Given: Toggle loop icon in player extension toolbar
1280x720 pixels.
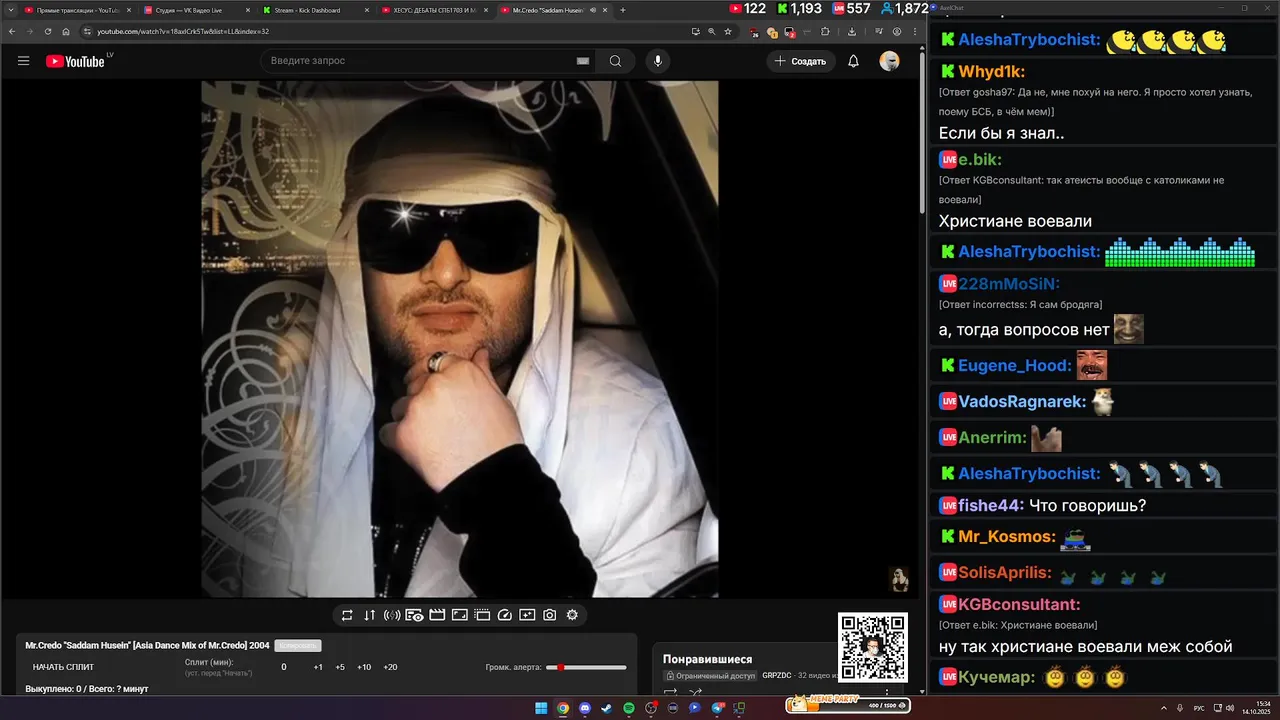Looking at the screenshot, I should [x=347, y=615].
